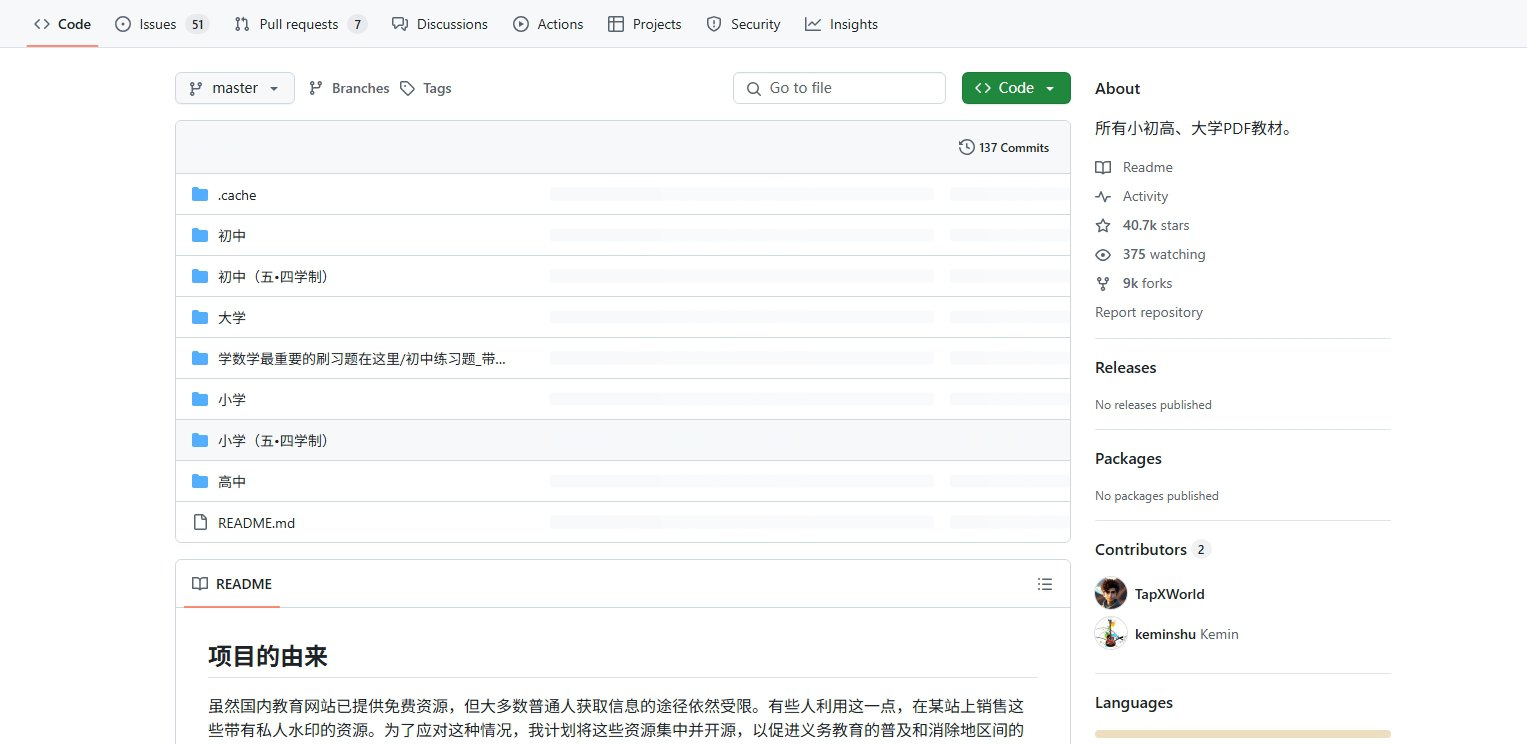Viewport: 1527px width, 744px height.
Task: Open the Releases heading link
Action: point(1125,368)
